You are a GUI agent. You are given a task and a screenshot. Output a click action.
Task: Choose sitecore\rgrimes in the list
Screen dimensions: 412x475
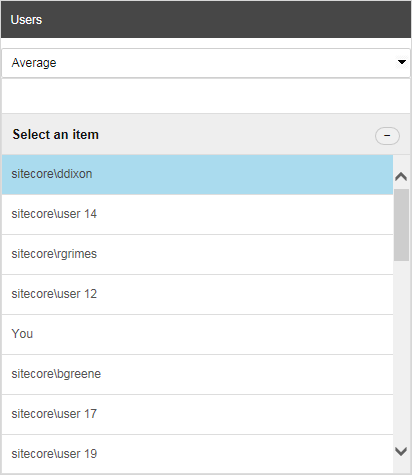pyautogui.click(x=197, y=254)
